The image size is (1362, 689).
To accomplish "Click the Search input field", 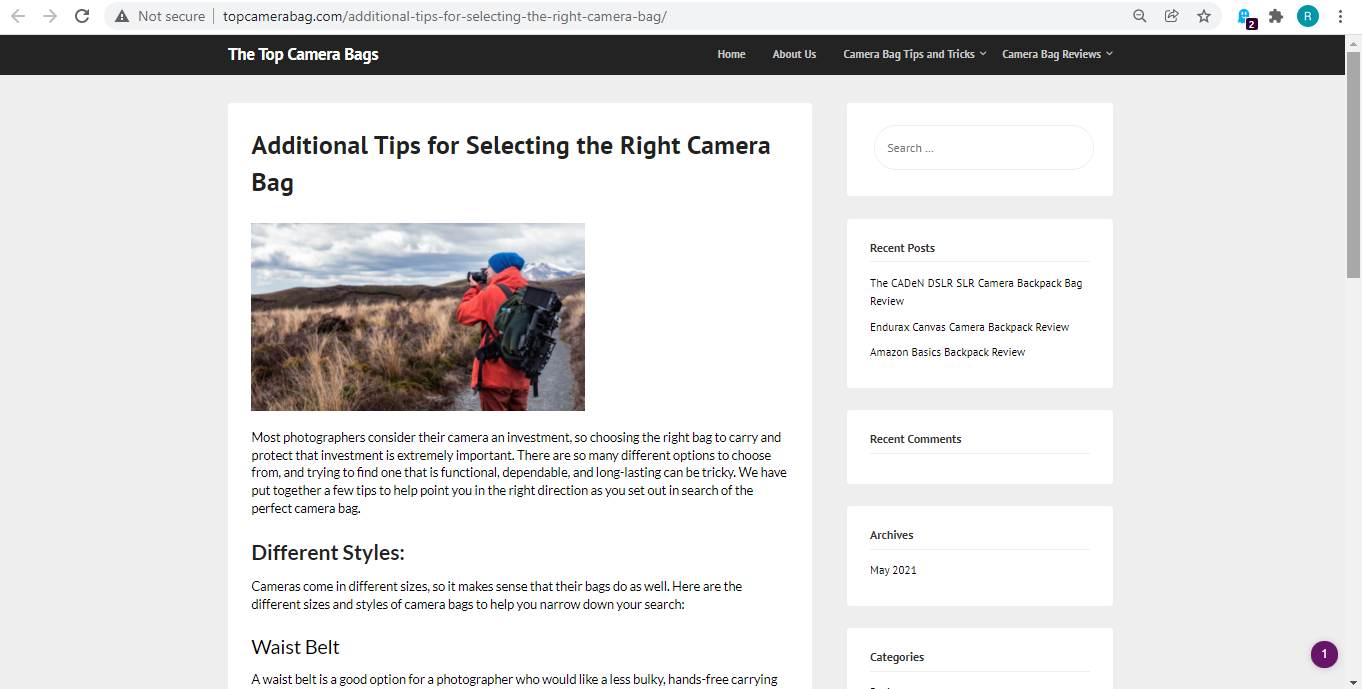I will pos(983,148).
